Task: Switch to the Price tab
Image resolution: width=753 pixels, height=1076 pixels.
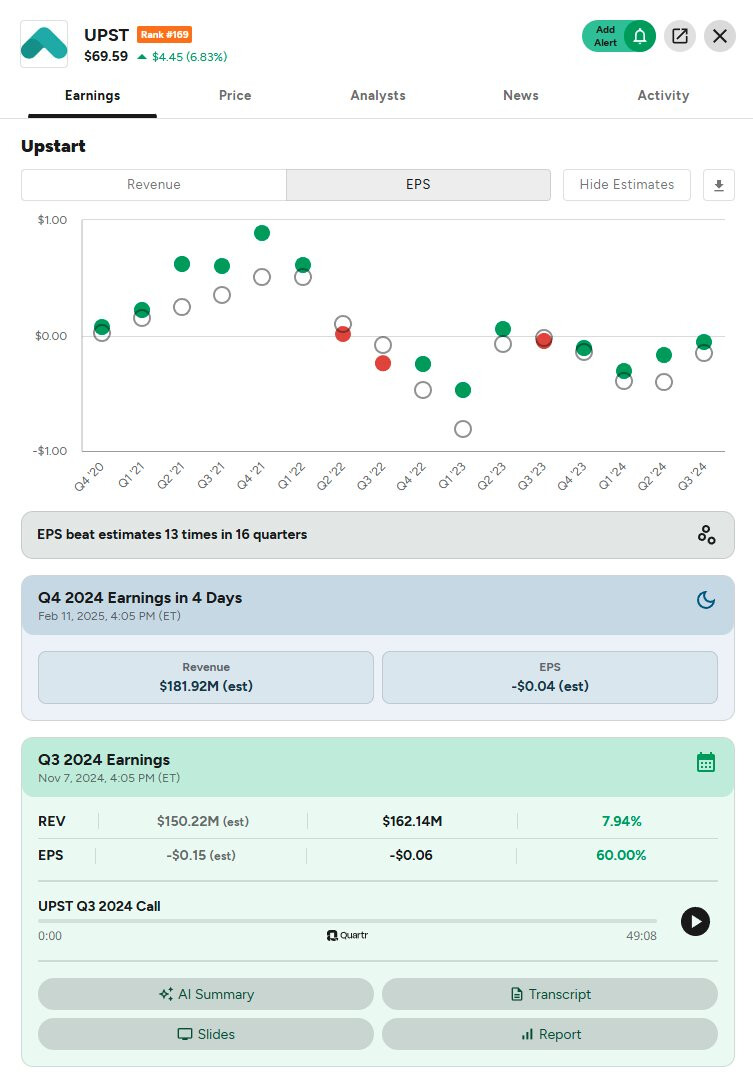Action: (x=235, y=95)
